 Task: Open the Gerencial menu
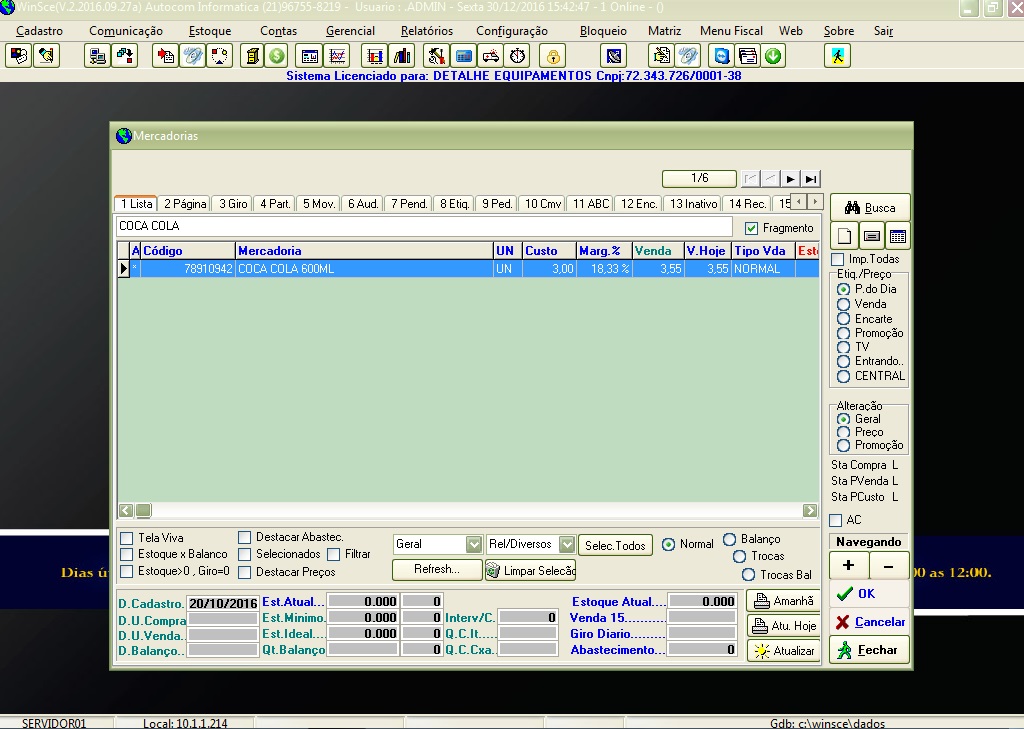350,31
